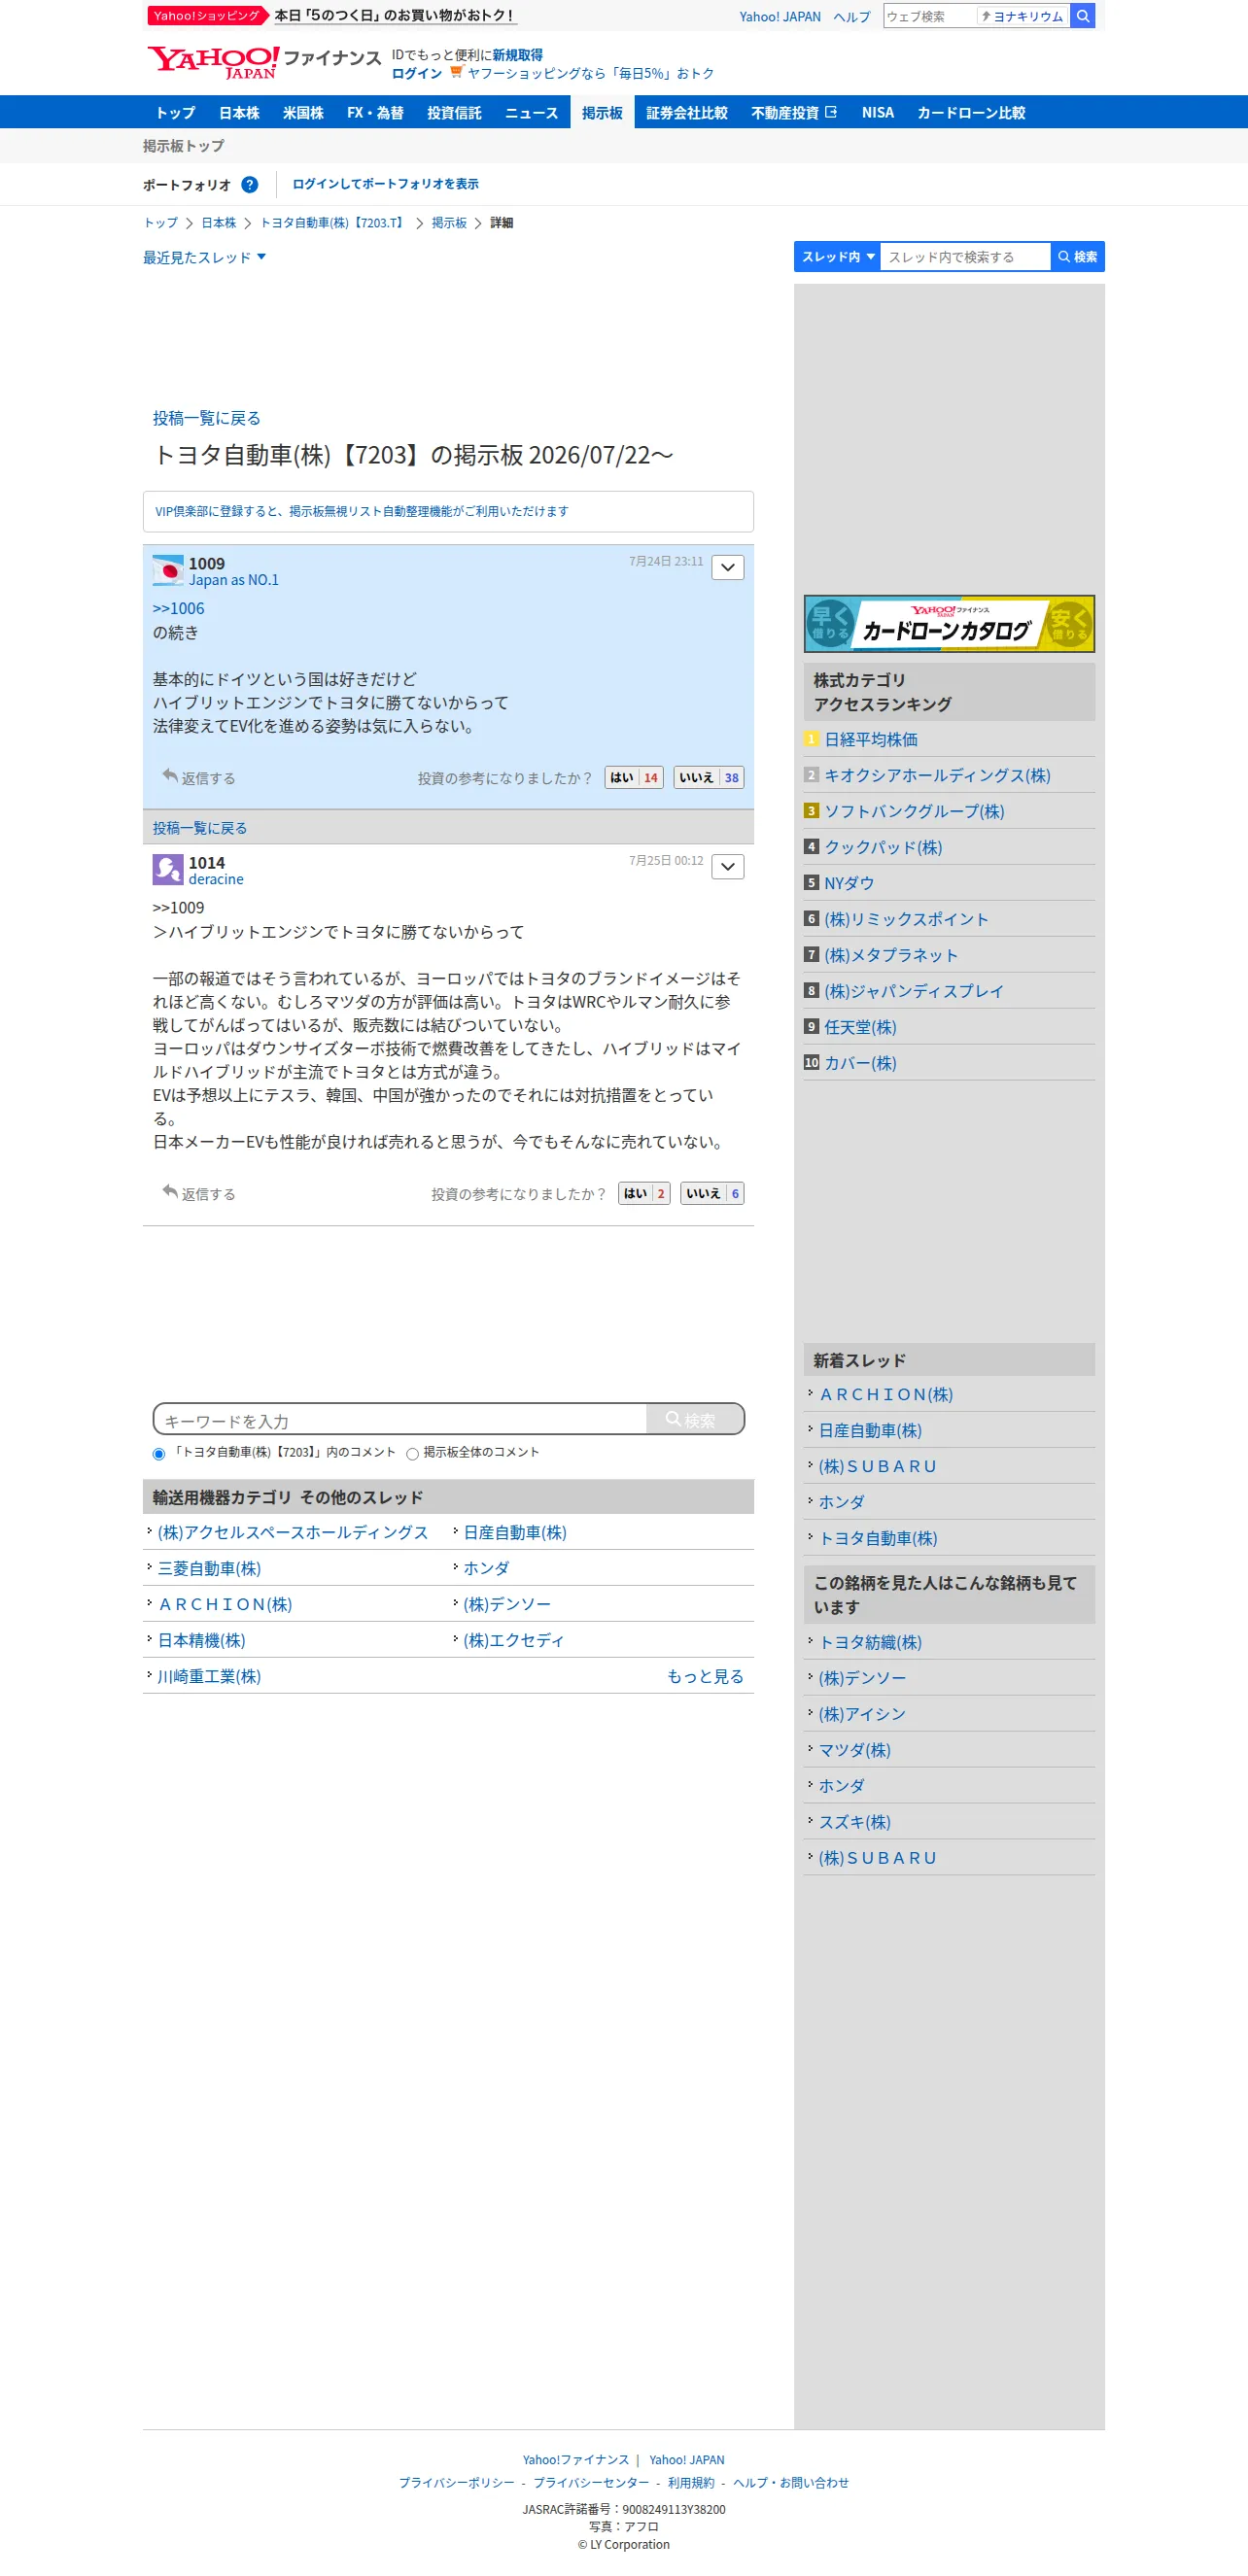The height and width of the screenshot is (2576, 1248).
Task: Click the 'ヘルプ' link in top bar
Action: [x=851, y=17]
